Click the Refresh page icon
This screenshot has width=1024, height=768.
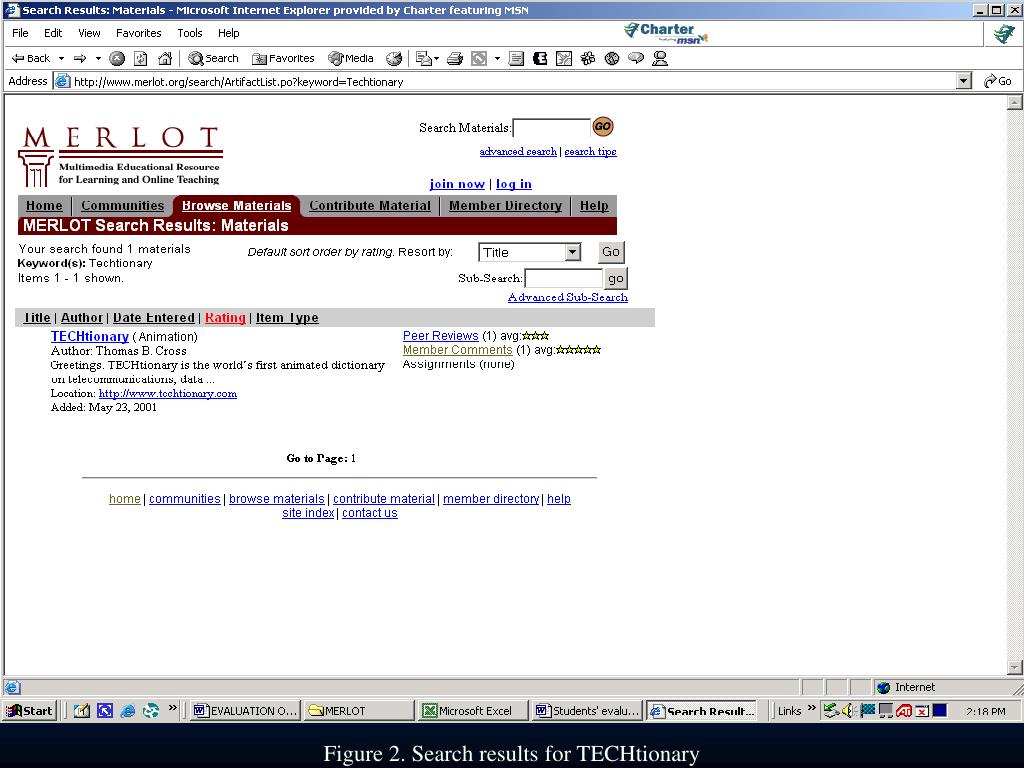(140, 58)
